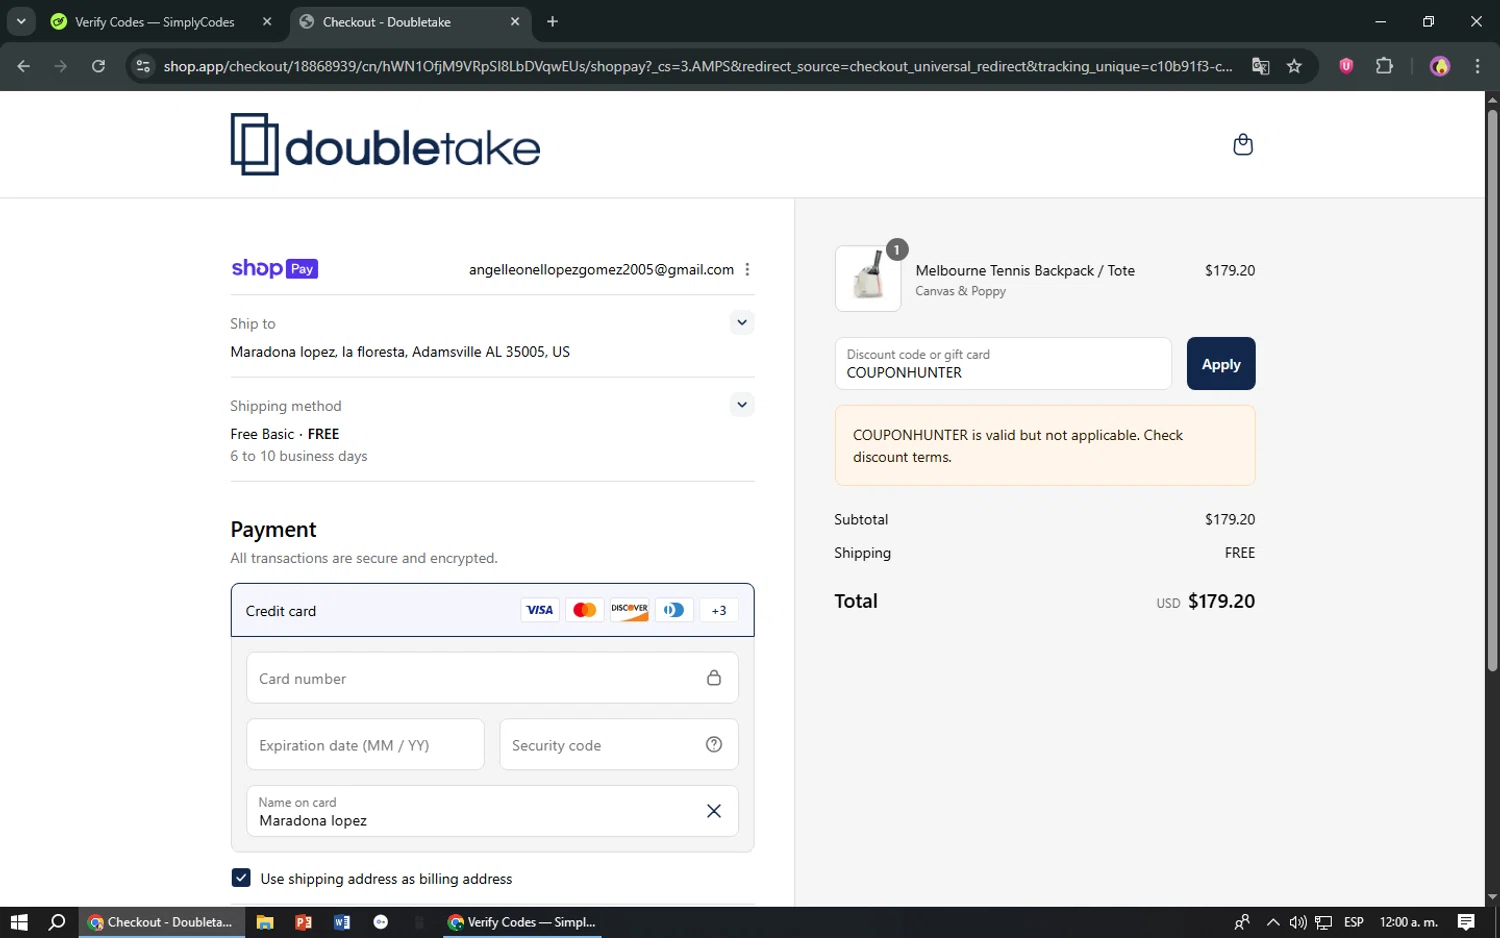This screenshot has height=938, width=1500.
Task: Open the Extensions puzzle menu
Action: pos(1384,66)
